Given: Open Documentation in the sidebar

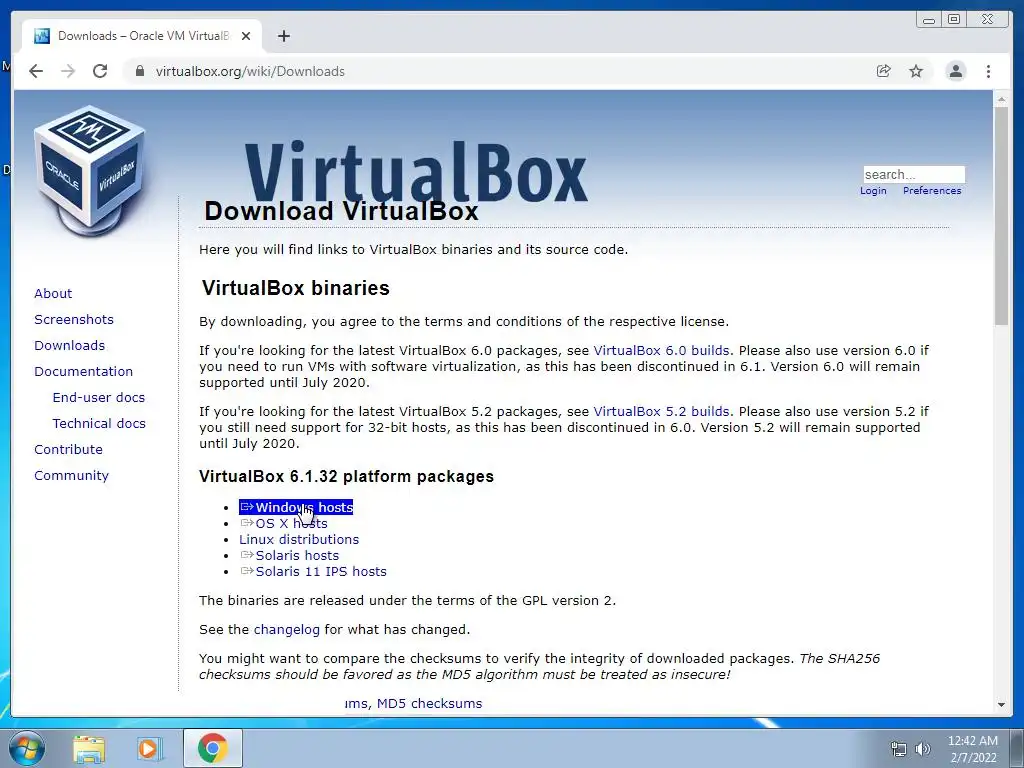Looking at the screenshot, I should [x=84, y=372].
